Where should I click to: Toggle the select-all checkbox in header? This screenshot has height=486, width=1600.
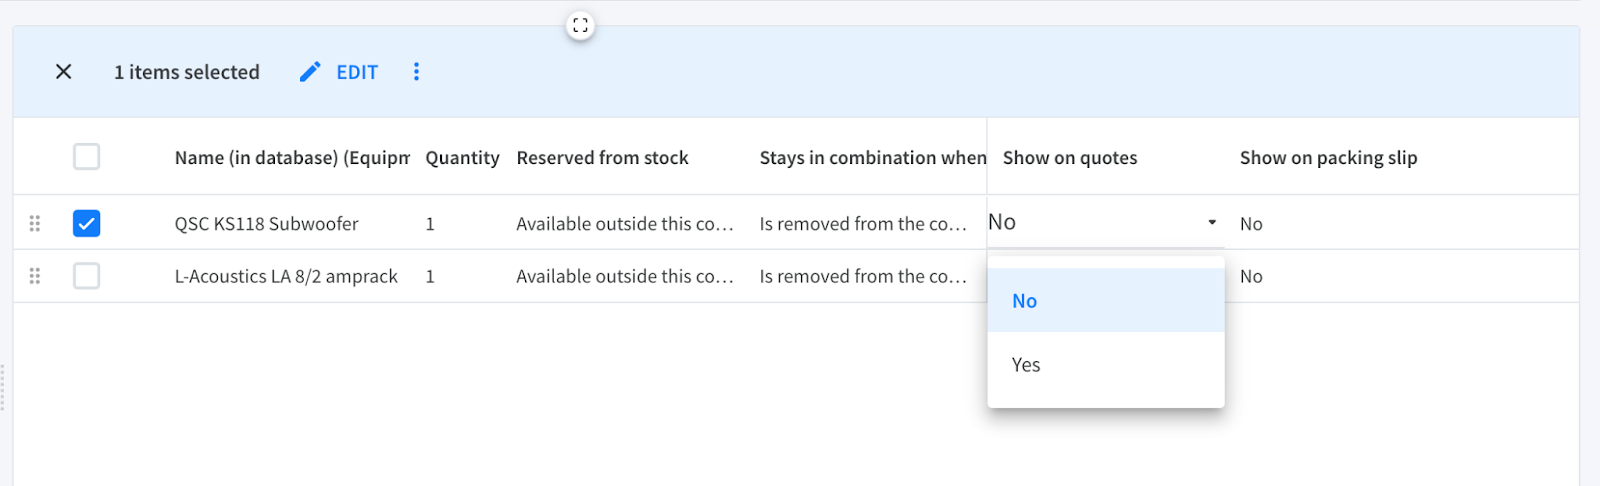pyautogui.click(x=87, y=157)
